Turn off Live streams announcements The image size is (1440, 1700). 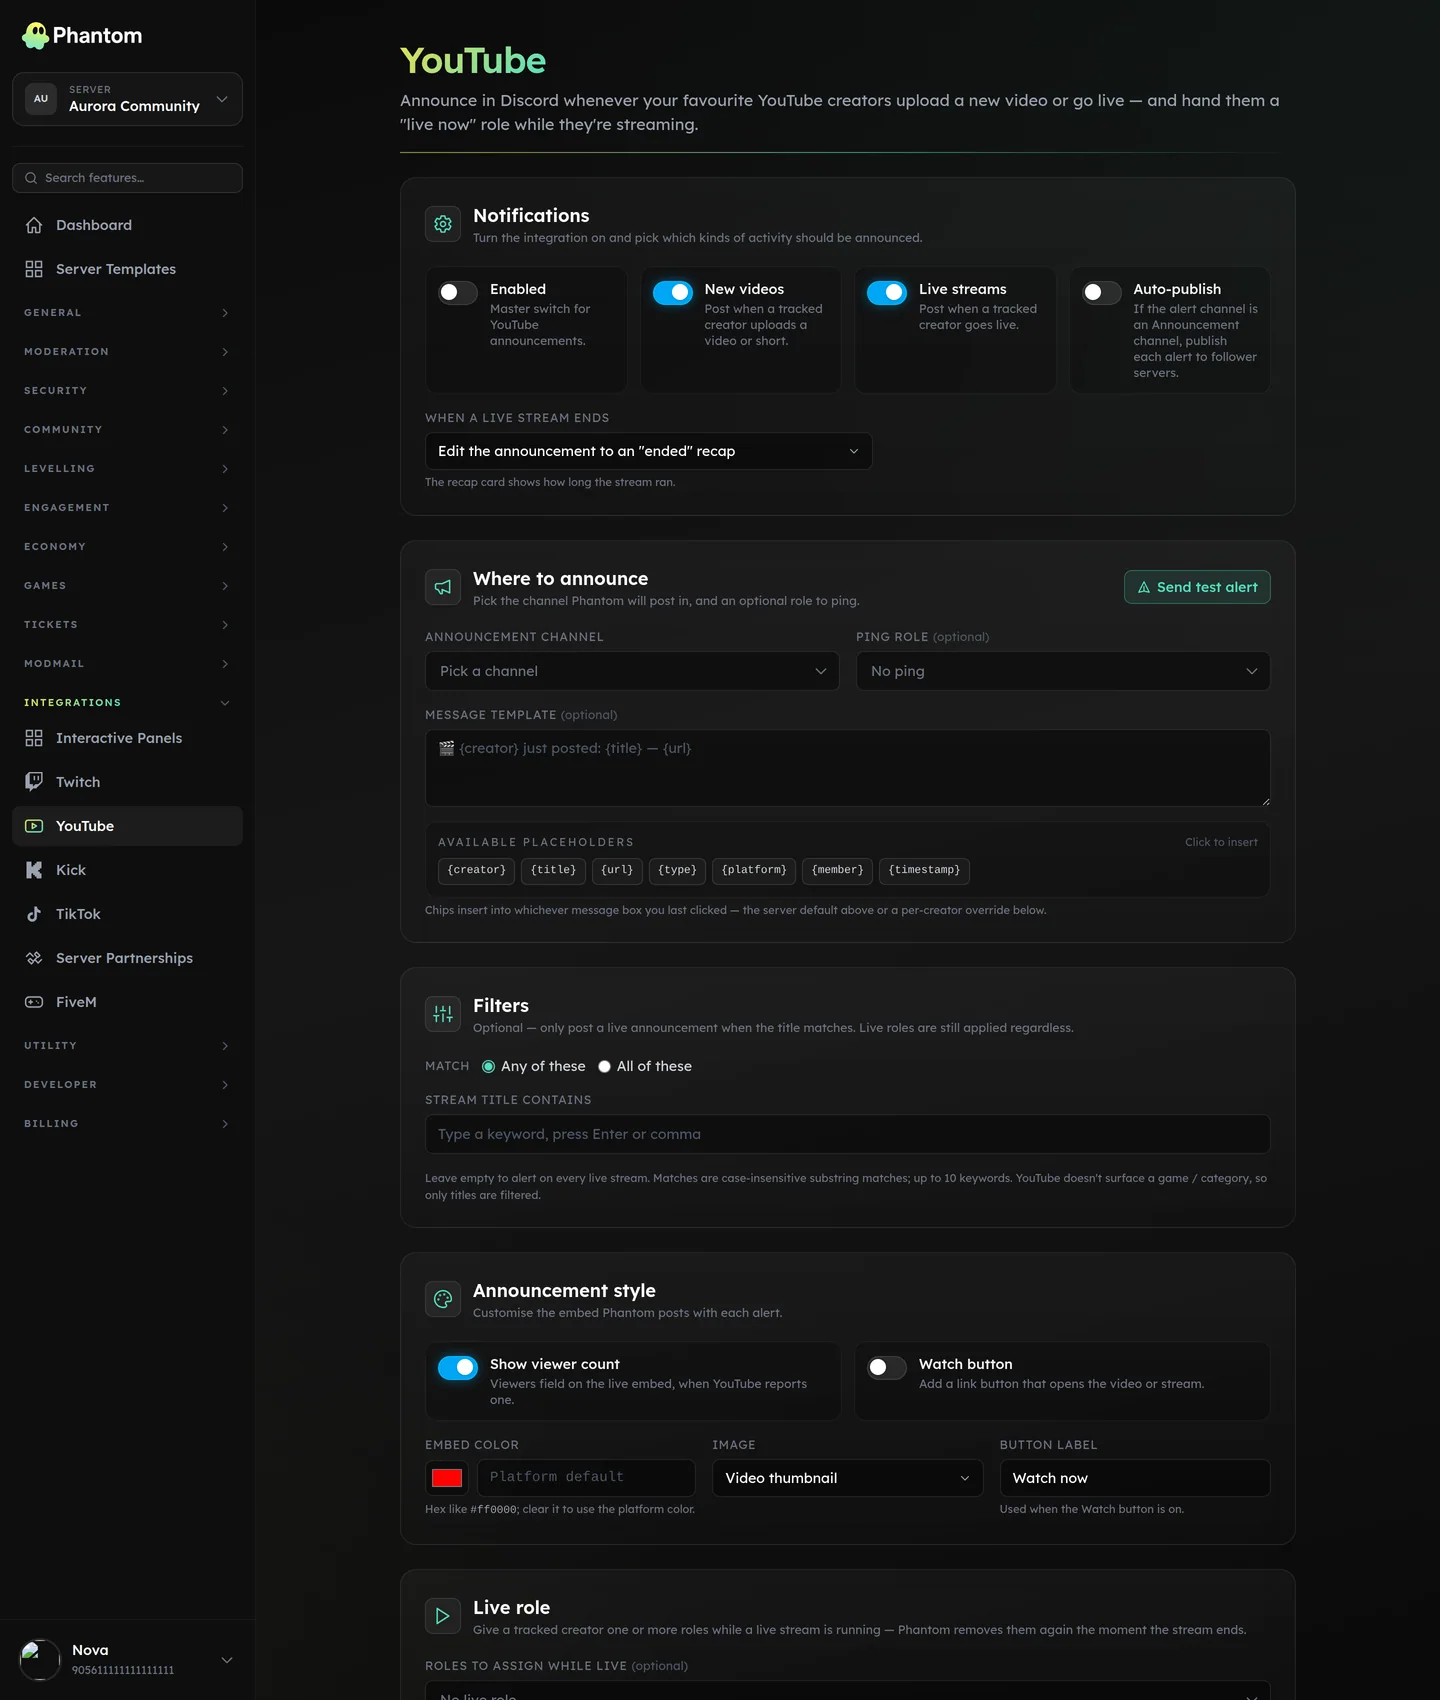tap(887, 292)
